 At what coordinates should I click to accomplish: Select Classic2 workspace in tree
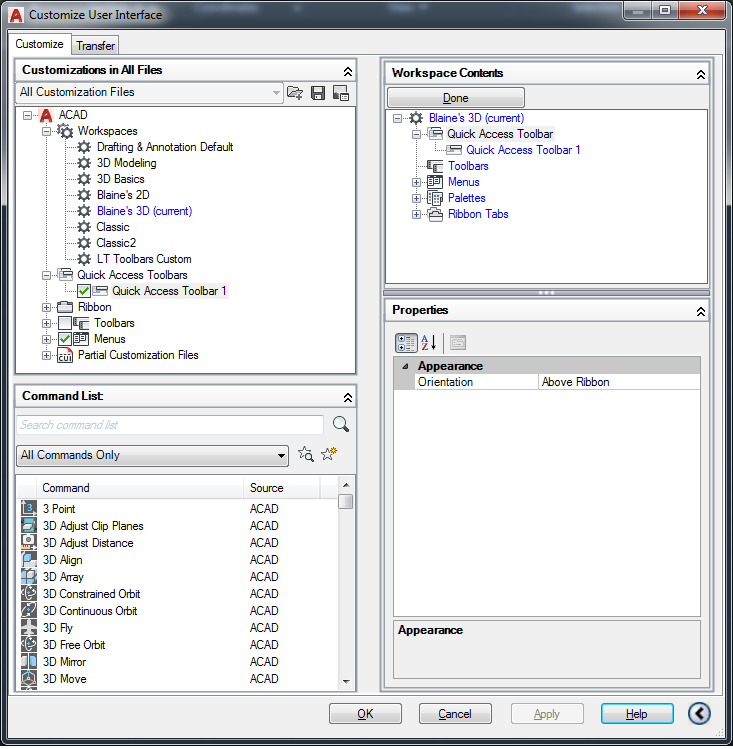116,243
